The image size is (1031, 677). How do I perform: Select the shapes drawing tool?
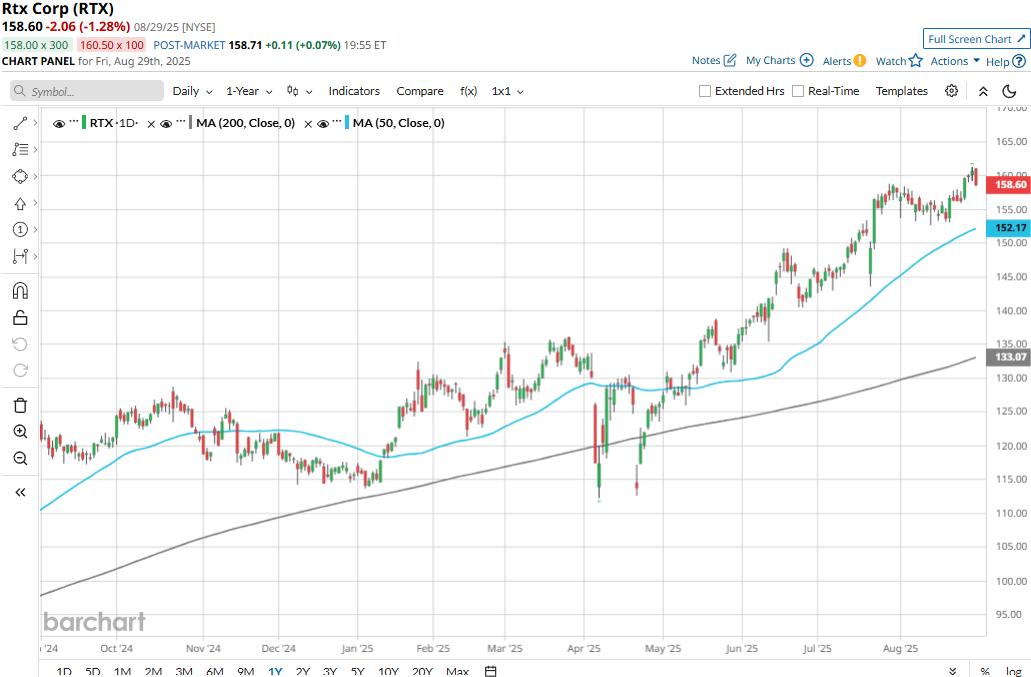tap(20, 176)
